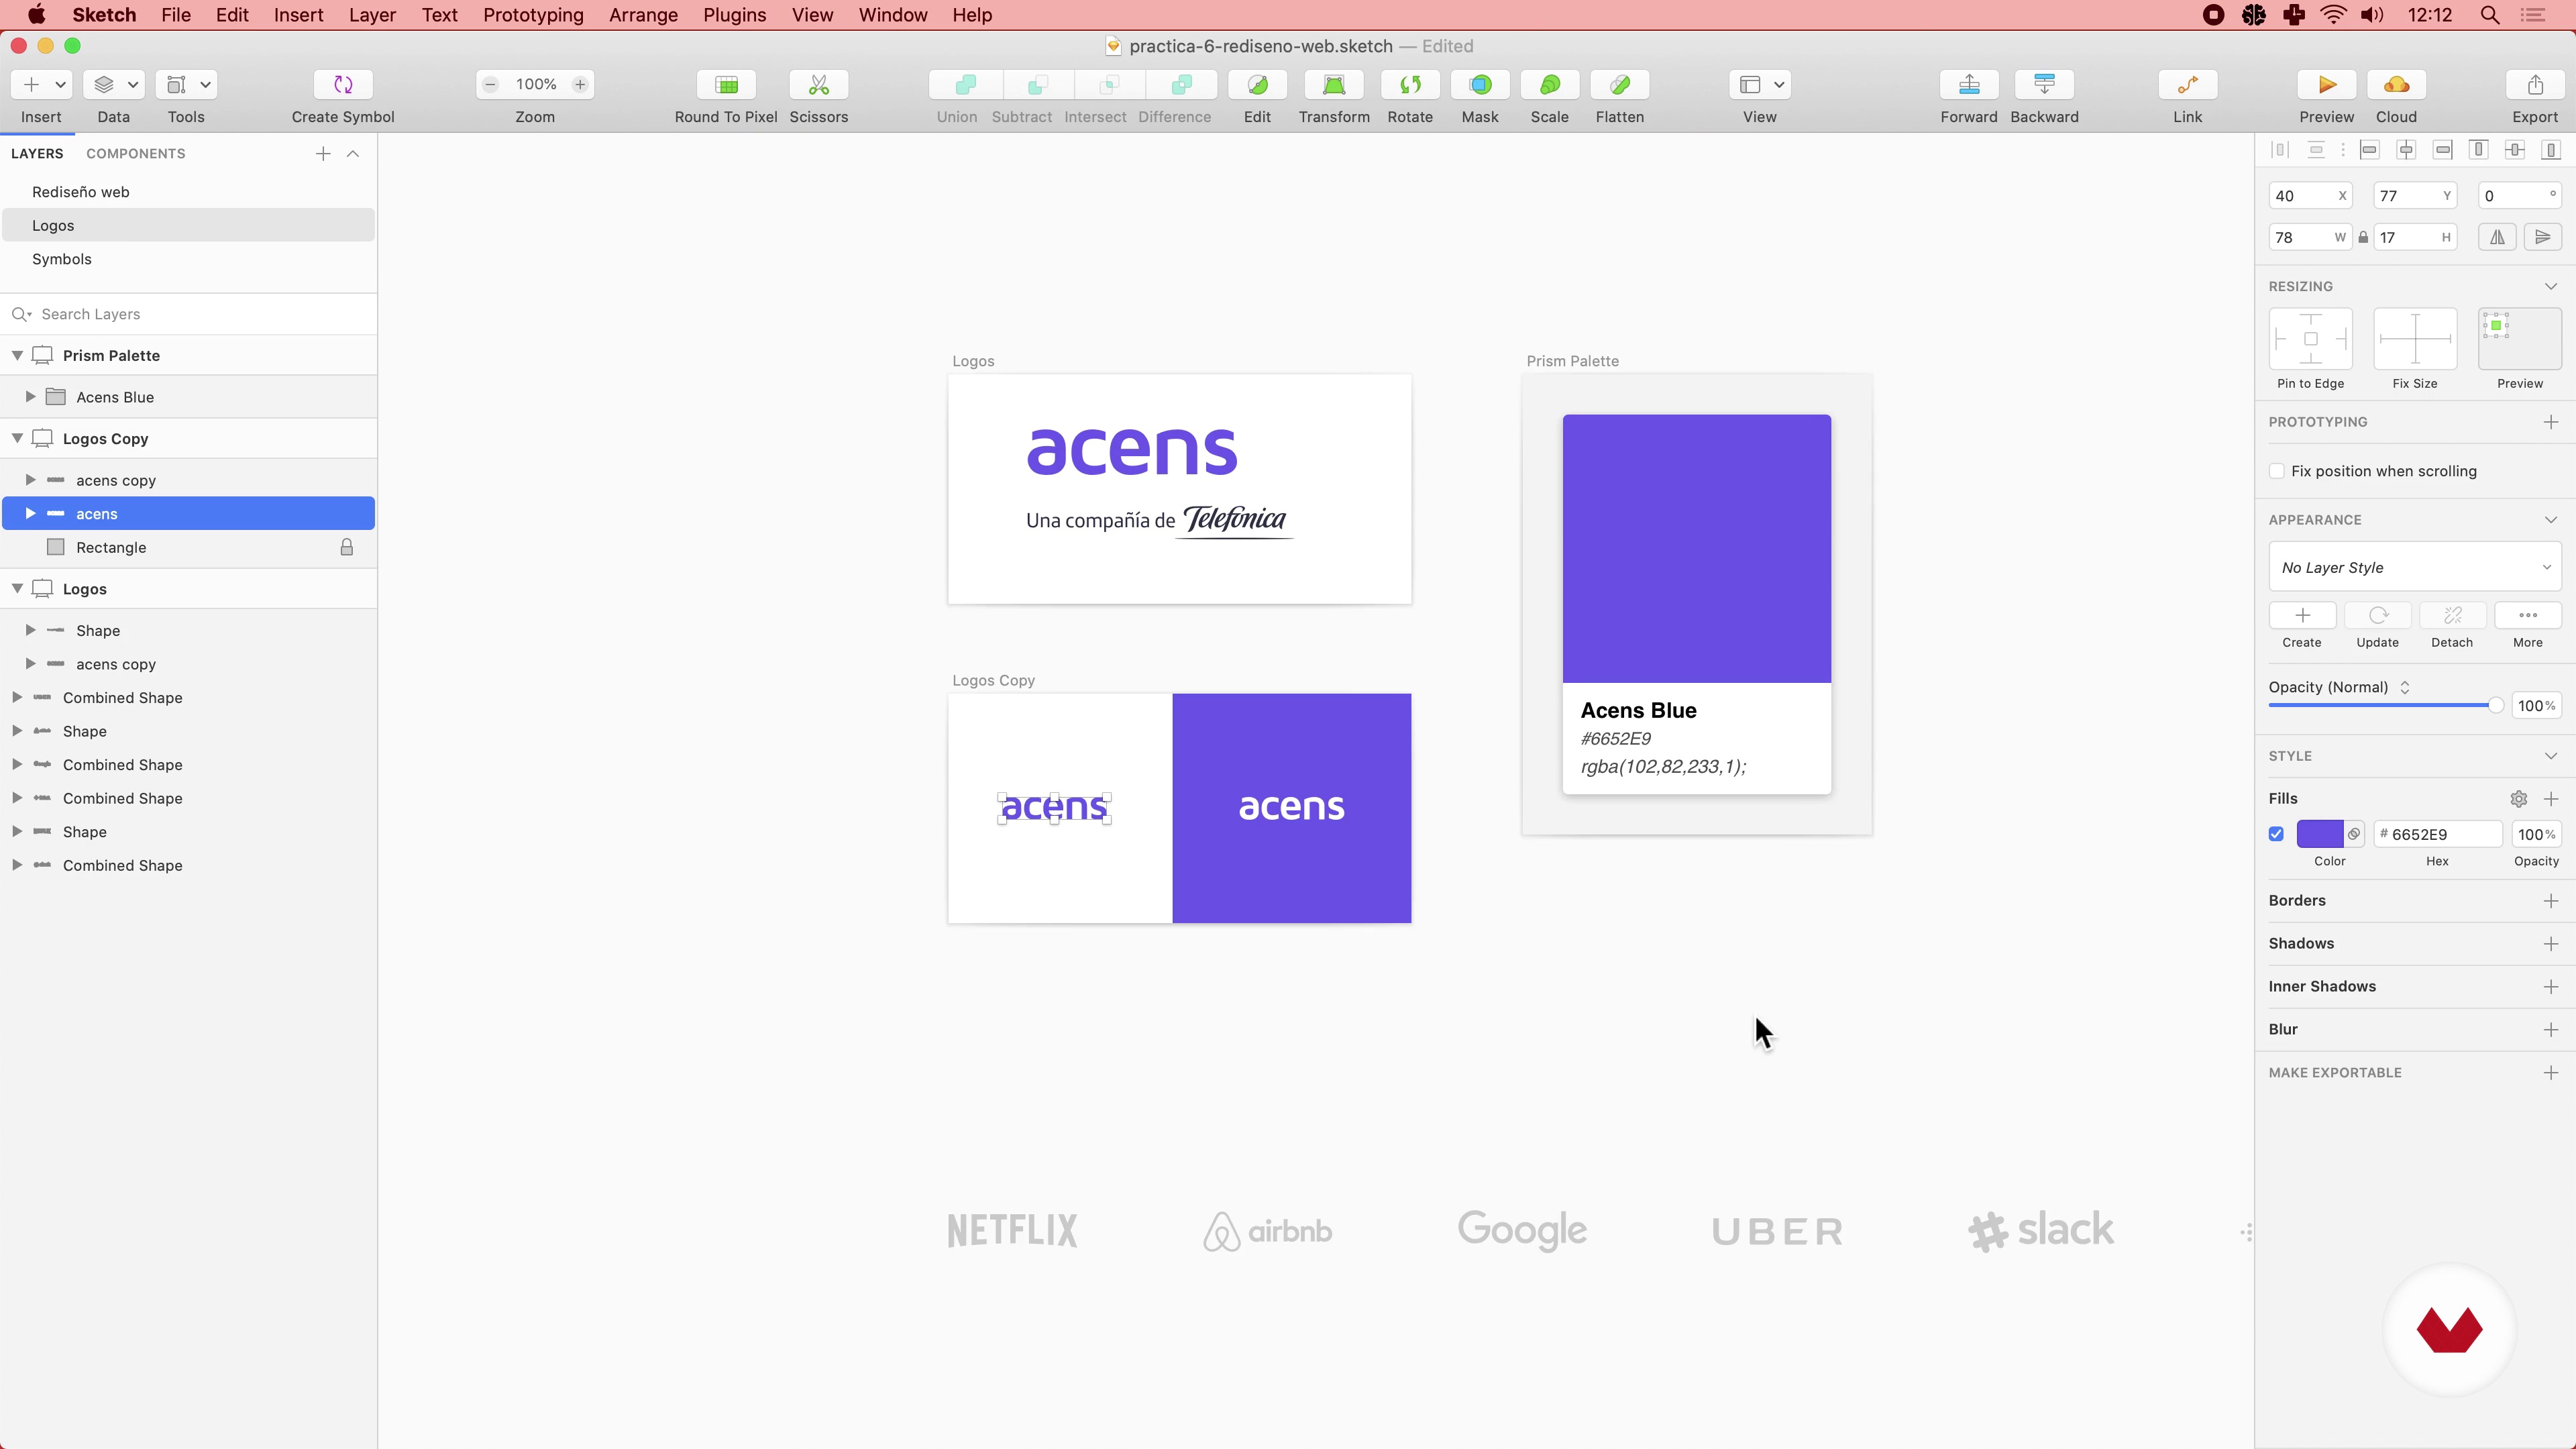Switch to the Components tab
Image resolution: width=2576 pixels, height=1449 pixels.
click(136, 153)
